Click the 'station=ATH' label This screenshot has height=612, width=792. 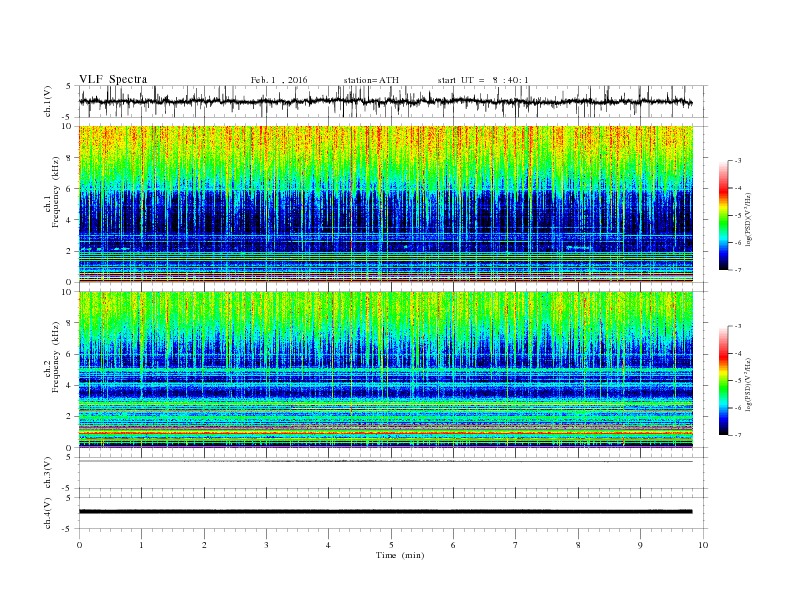click(x=371, y=80)
